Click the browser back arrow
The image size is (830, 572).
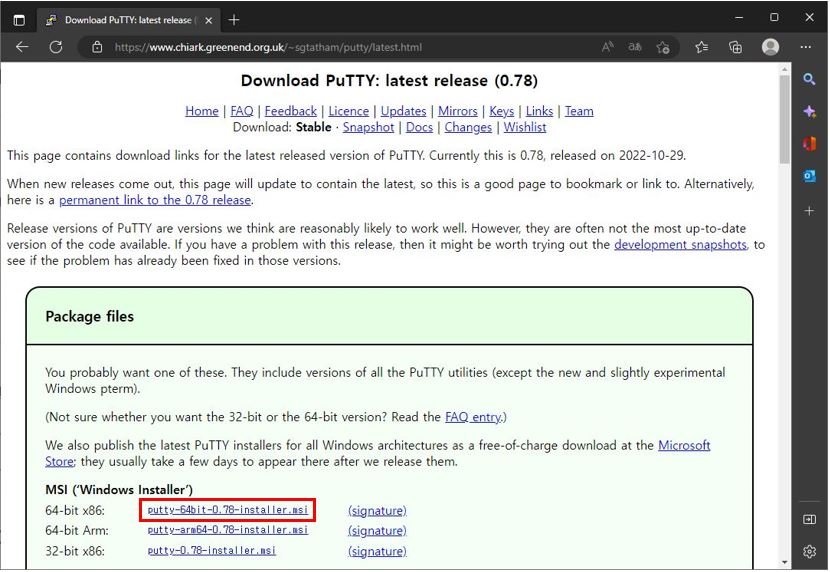coord(22,47)
